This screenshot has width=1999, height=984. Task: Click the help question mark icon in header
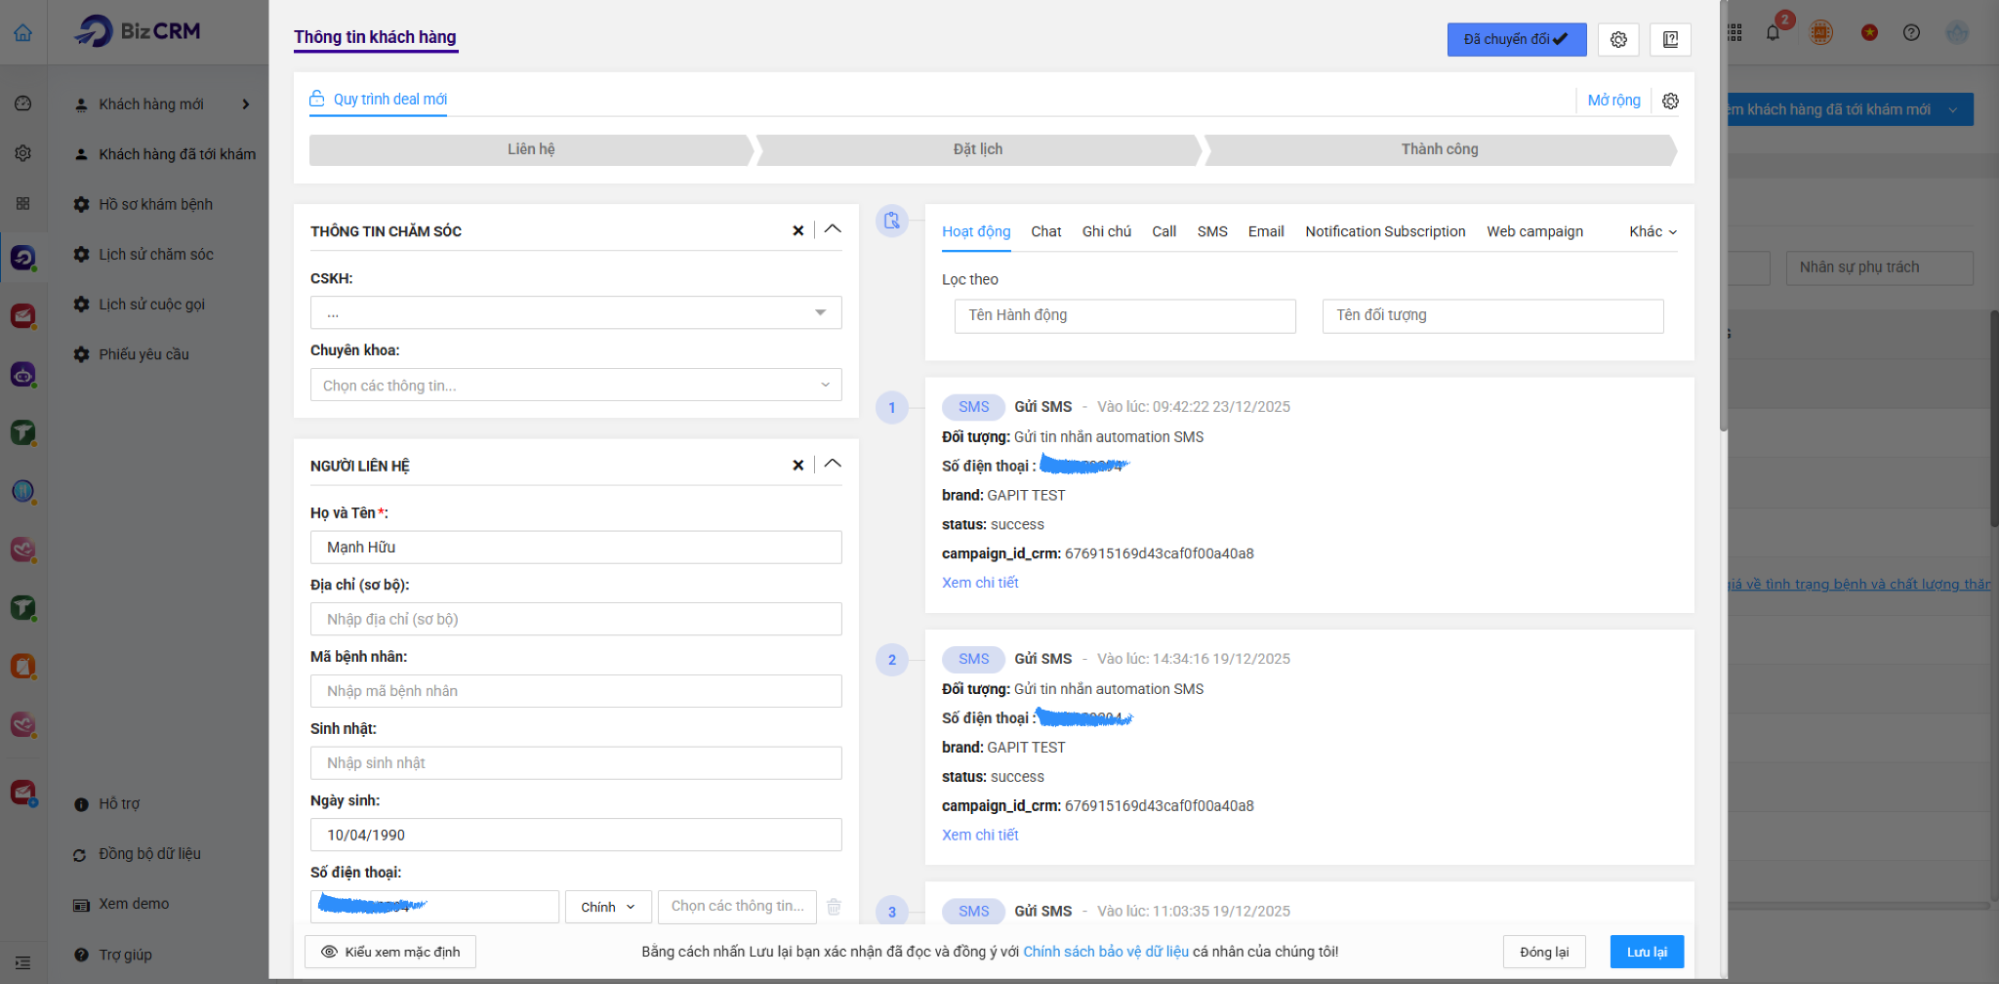point(1911,33)
